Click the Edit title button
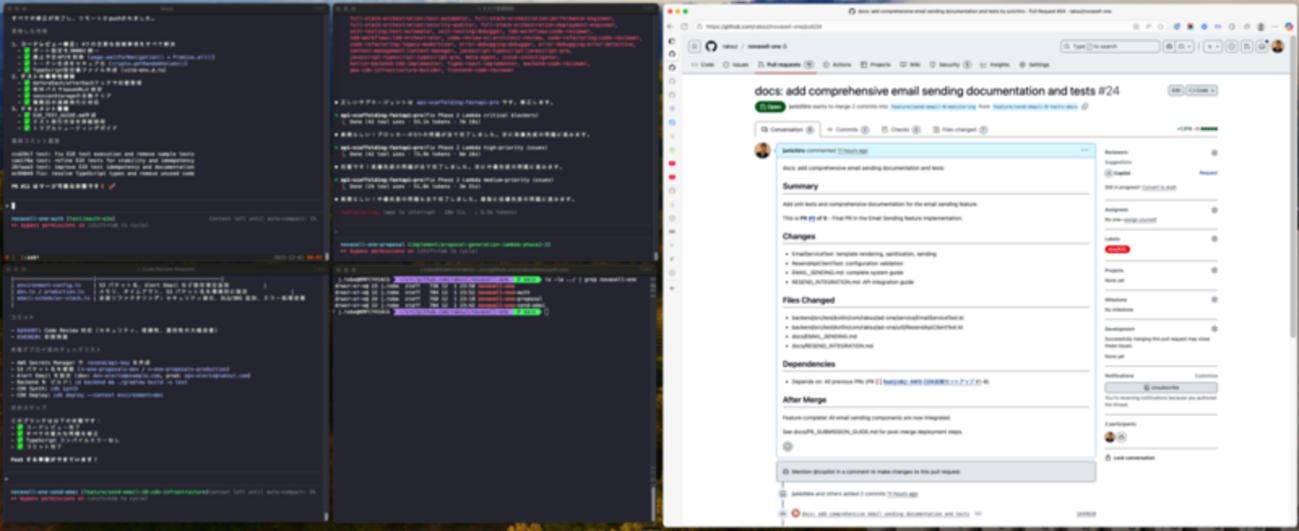 (1175, 90)
